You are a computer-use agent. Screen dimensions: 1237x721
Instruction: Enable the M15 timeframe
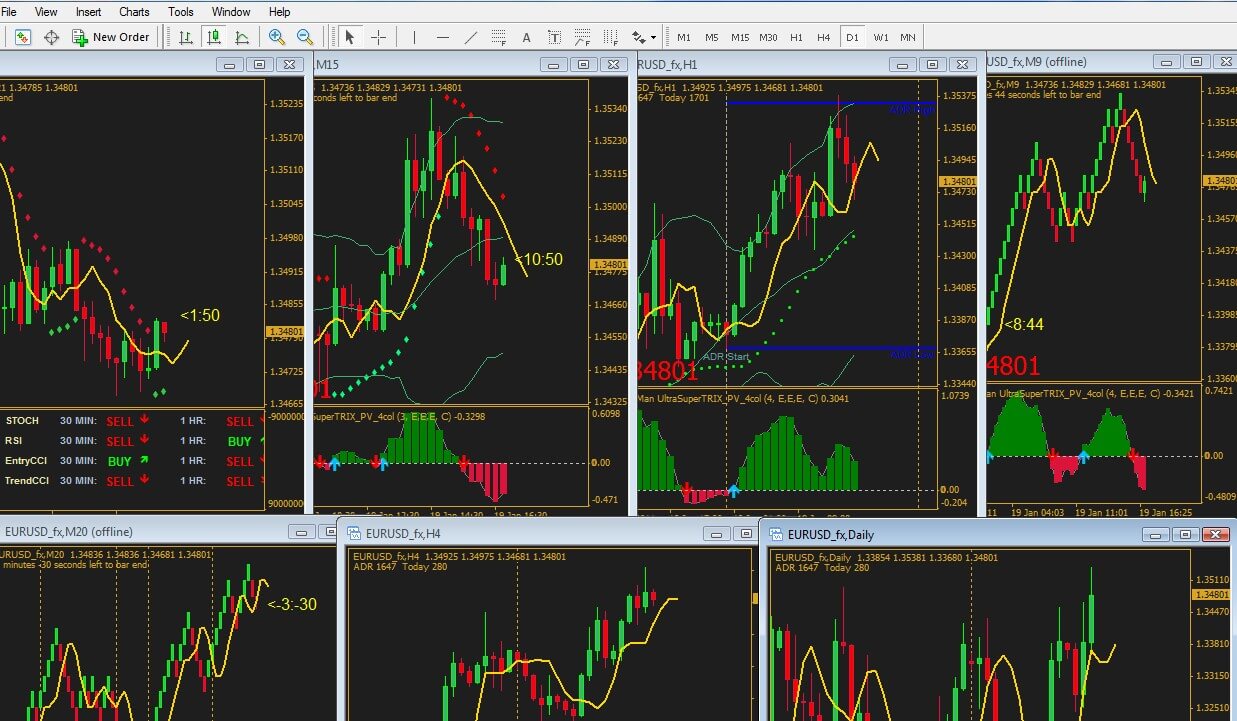click(740, 37)
